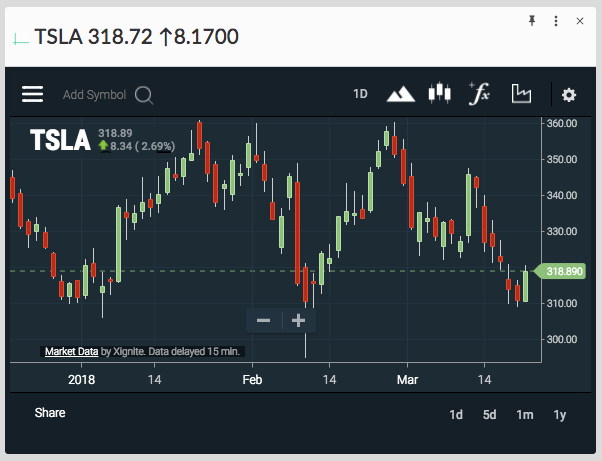This screenshot has width=602, height=461.
Task: Open the fx studies icon
Action: [x=479, y=93]
